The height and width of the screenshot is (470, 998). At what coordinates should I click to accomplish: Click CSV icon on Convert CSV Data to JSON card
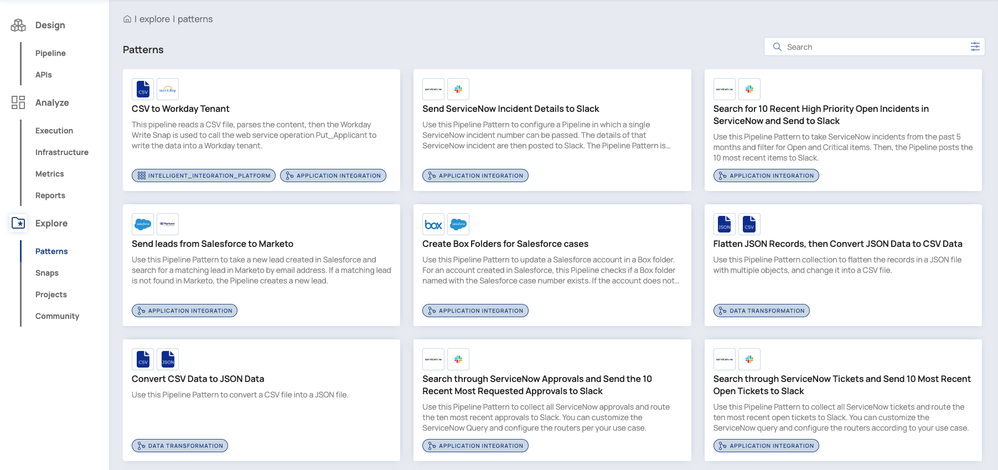143,359
